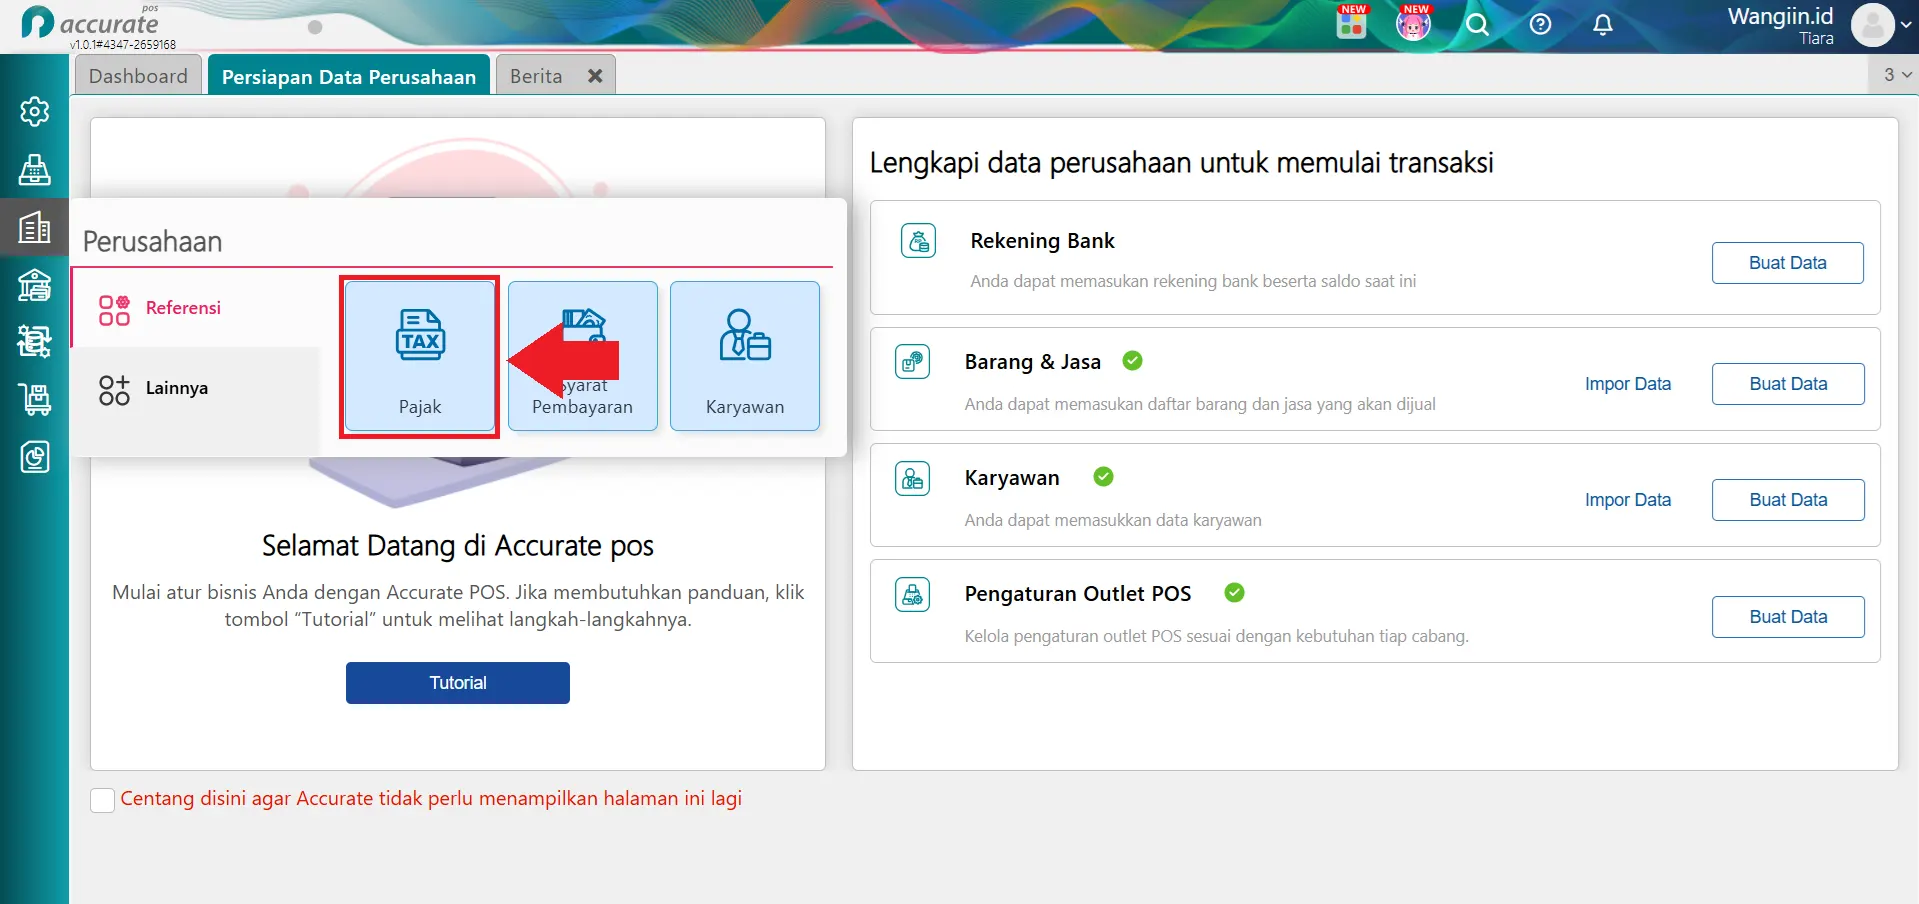Click the 'Lengkapi data perusahaan' heading
Screen dimensions: 1919x904
pos(1181,163)
